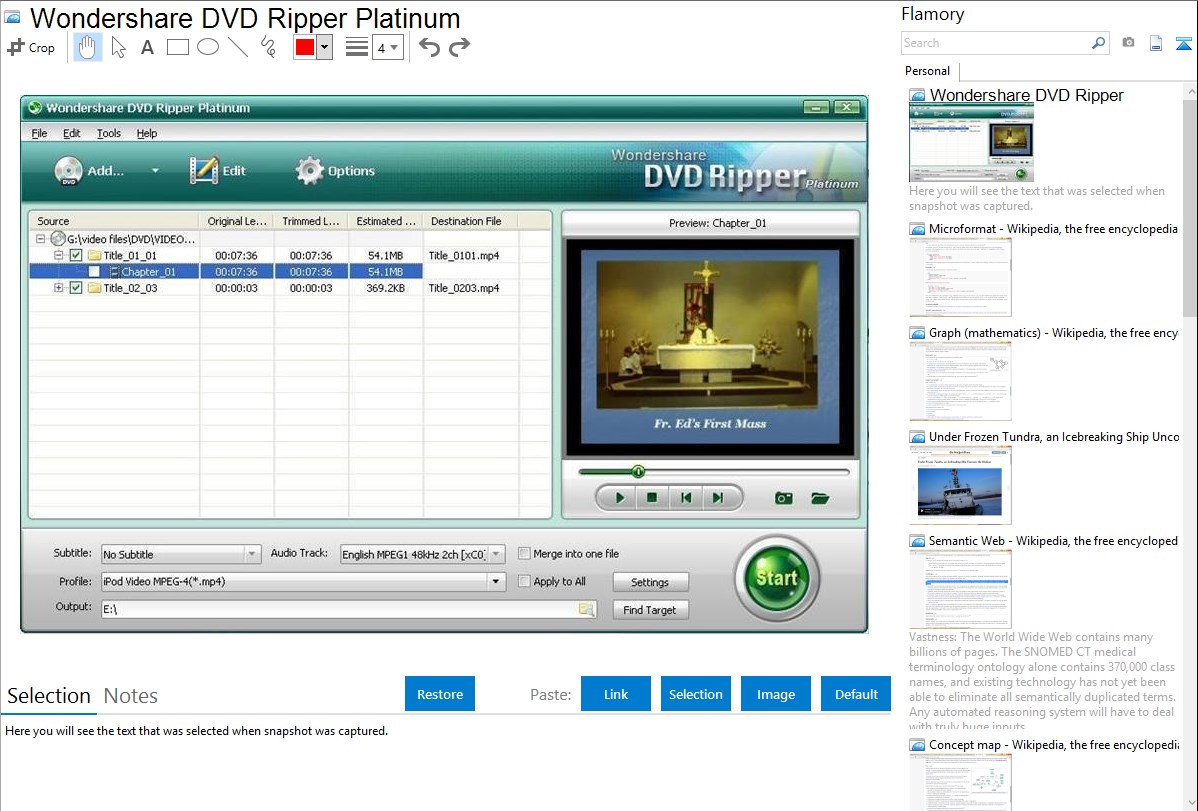Switch to the Notes tab
Screen dimensions: 1198x811
point(131,696)
